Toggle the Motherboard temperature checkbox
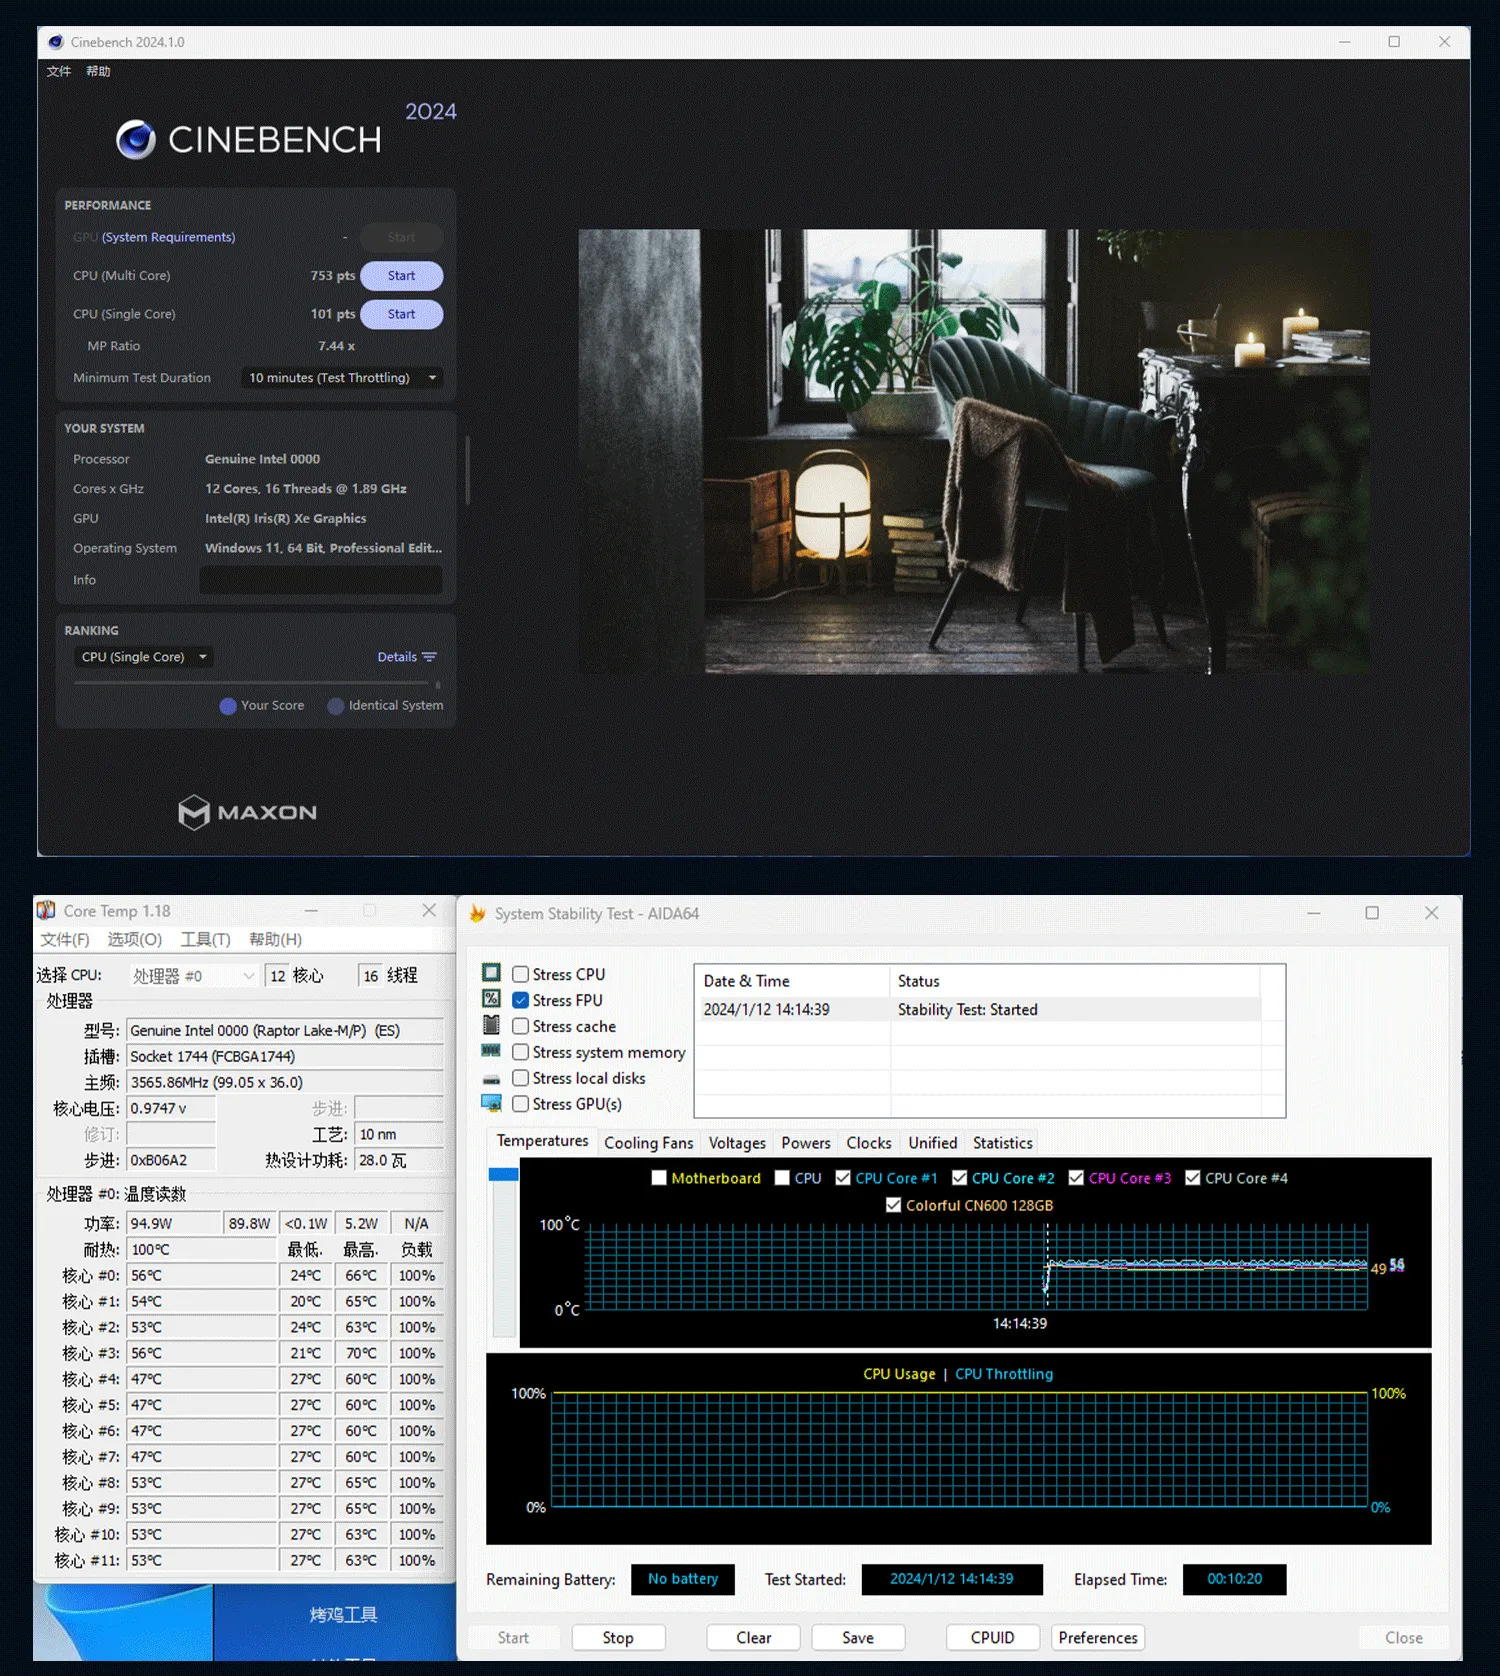 point(659,1178)
